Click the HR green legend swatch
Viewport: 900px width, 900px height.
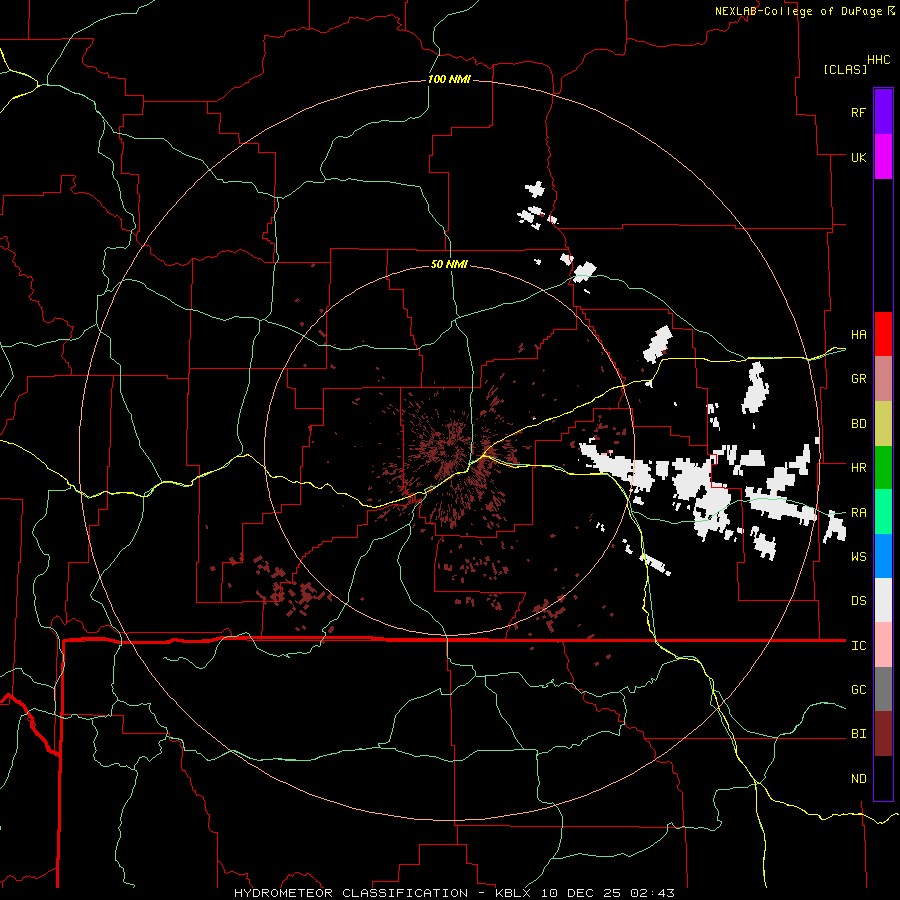(883, 468)
